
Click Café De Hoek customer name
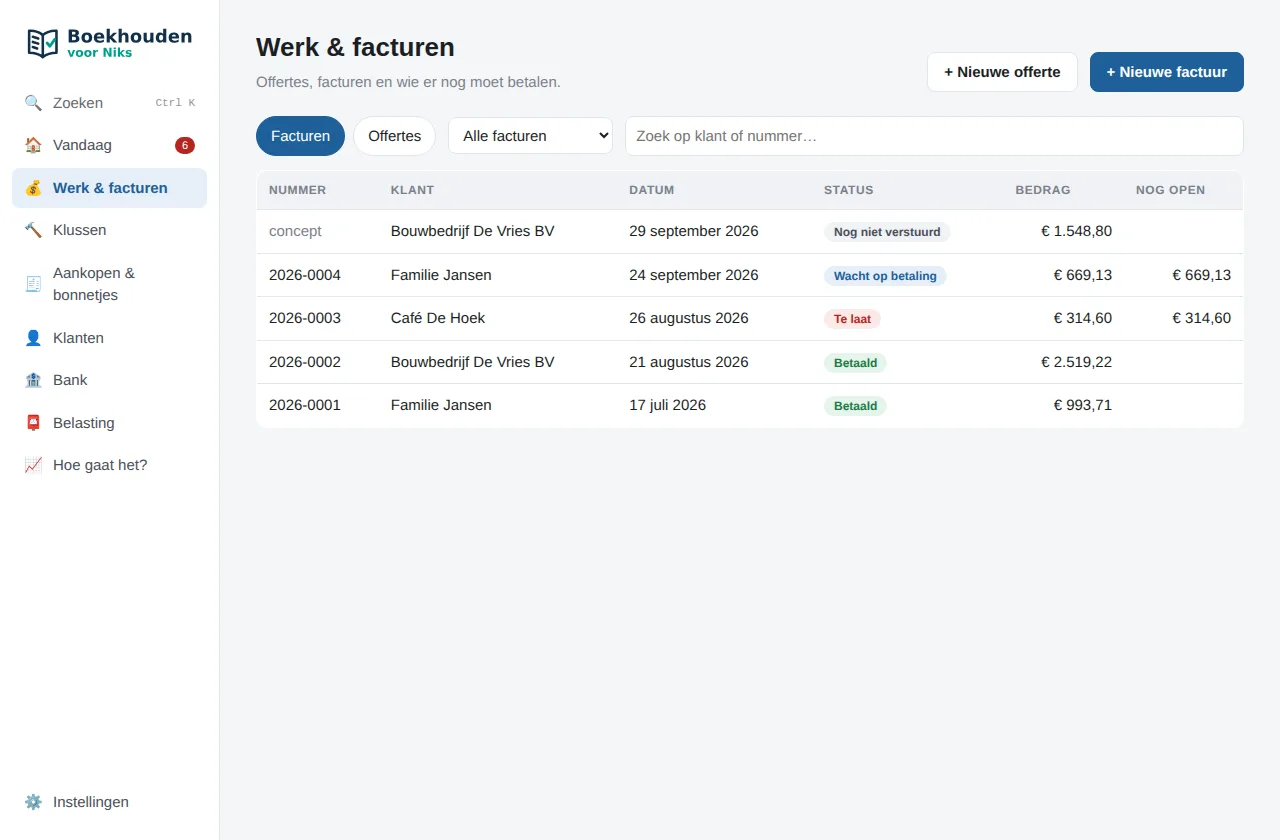438,318
